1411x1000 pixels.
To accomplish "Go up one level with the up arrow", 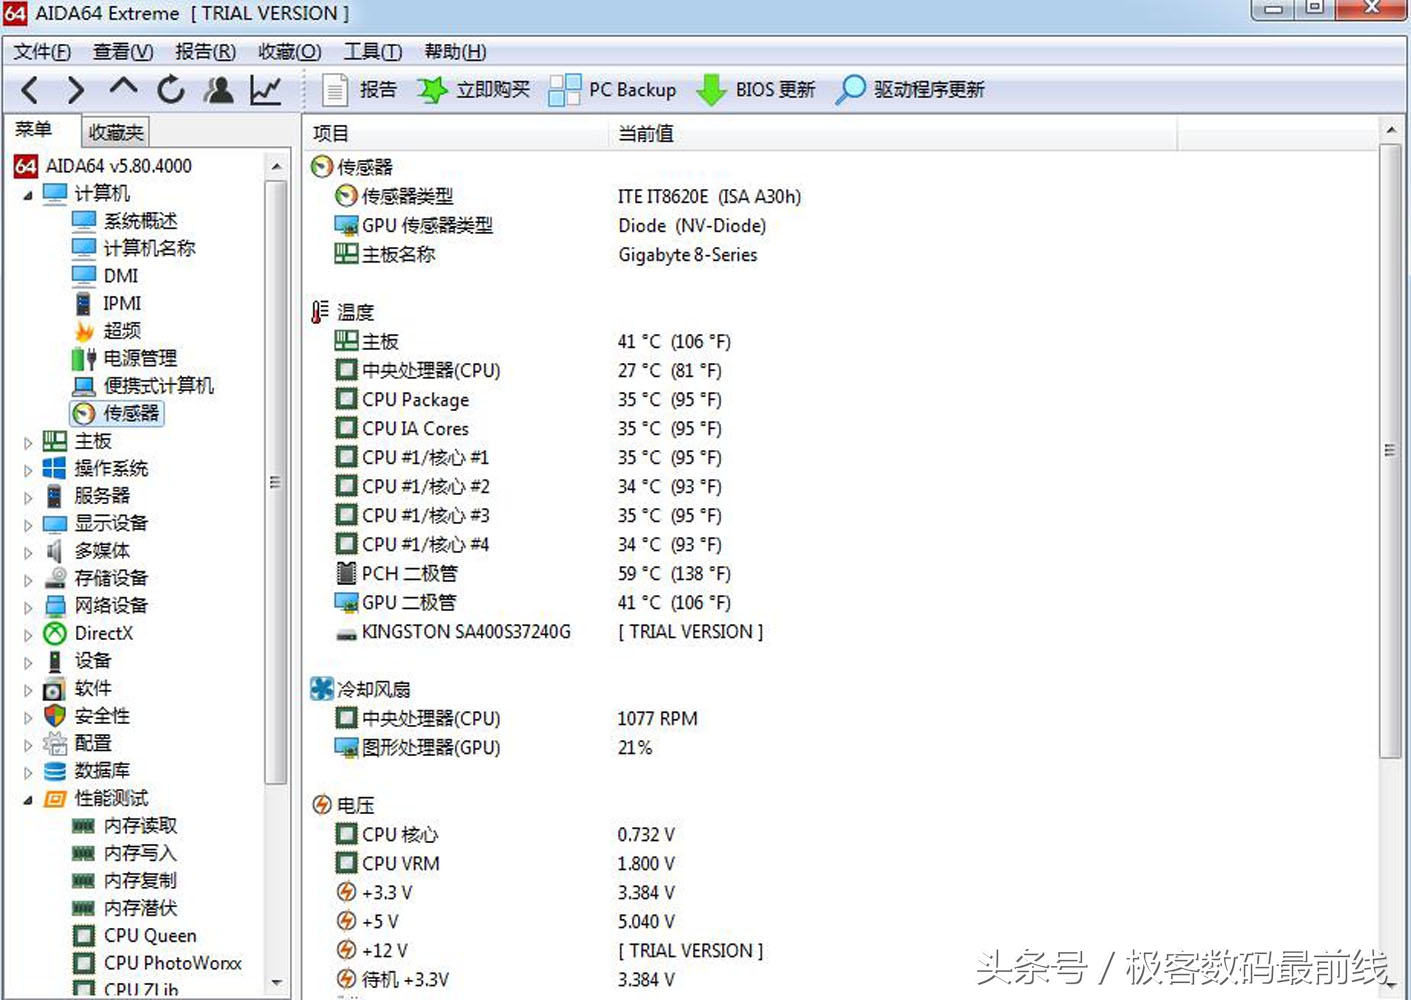I will tap(123, 88).
